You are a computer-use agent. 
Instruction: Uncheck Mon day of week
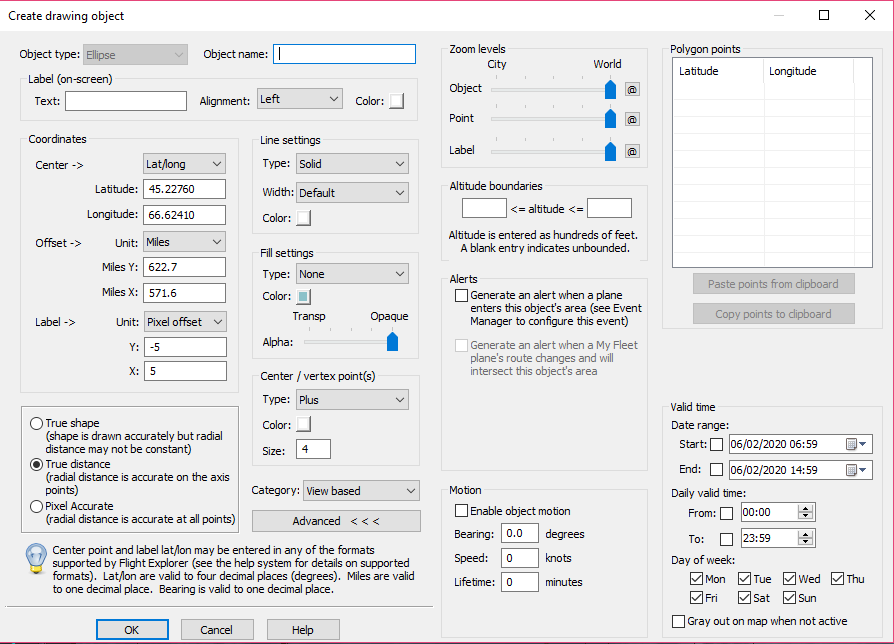point(696,579)
